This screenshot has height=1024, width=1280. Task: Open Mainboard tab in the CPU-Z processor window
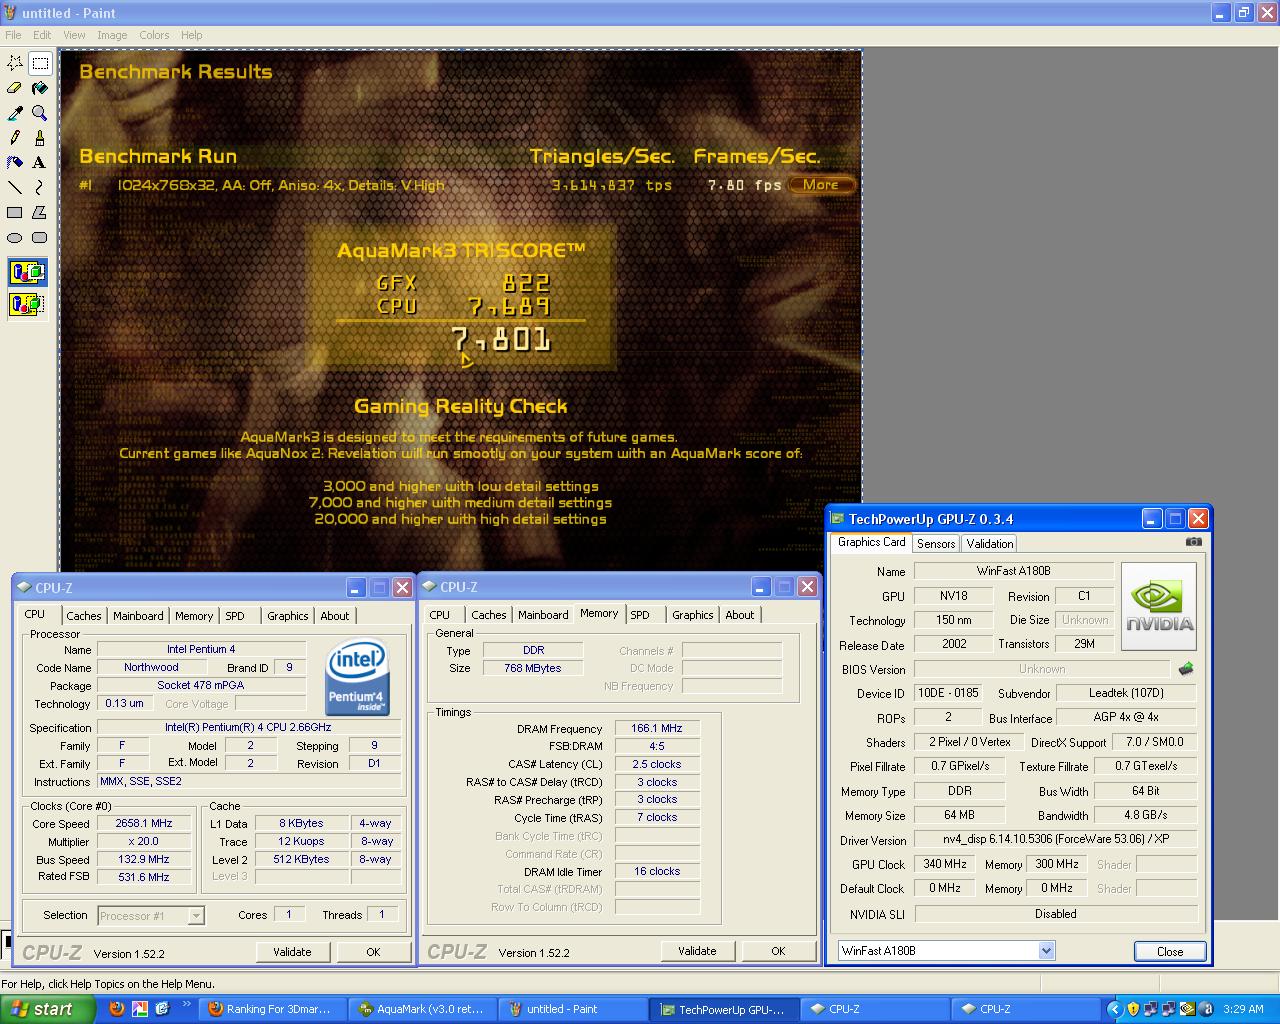(x=138, y=616)
